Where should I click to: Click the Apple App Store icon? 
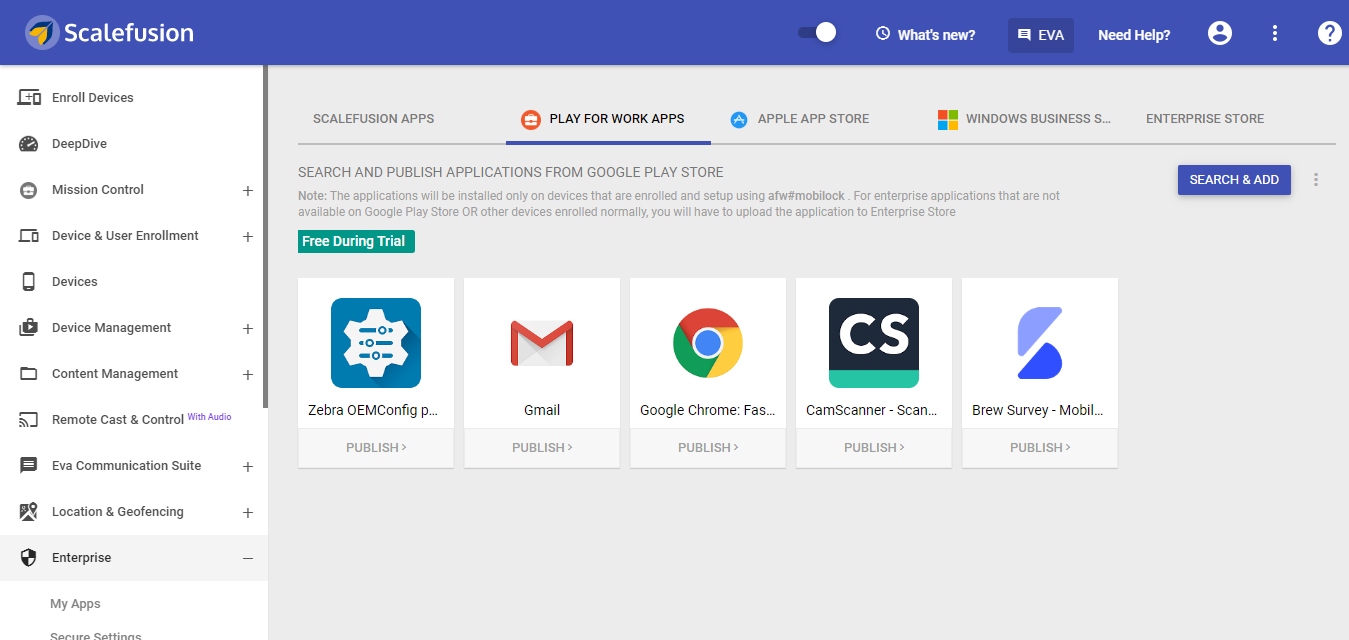click(739, 120)
